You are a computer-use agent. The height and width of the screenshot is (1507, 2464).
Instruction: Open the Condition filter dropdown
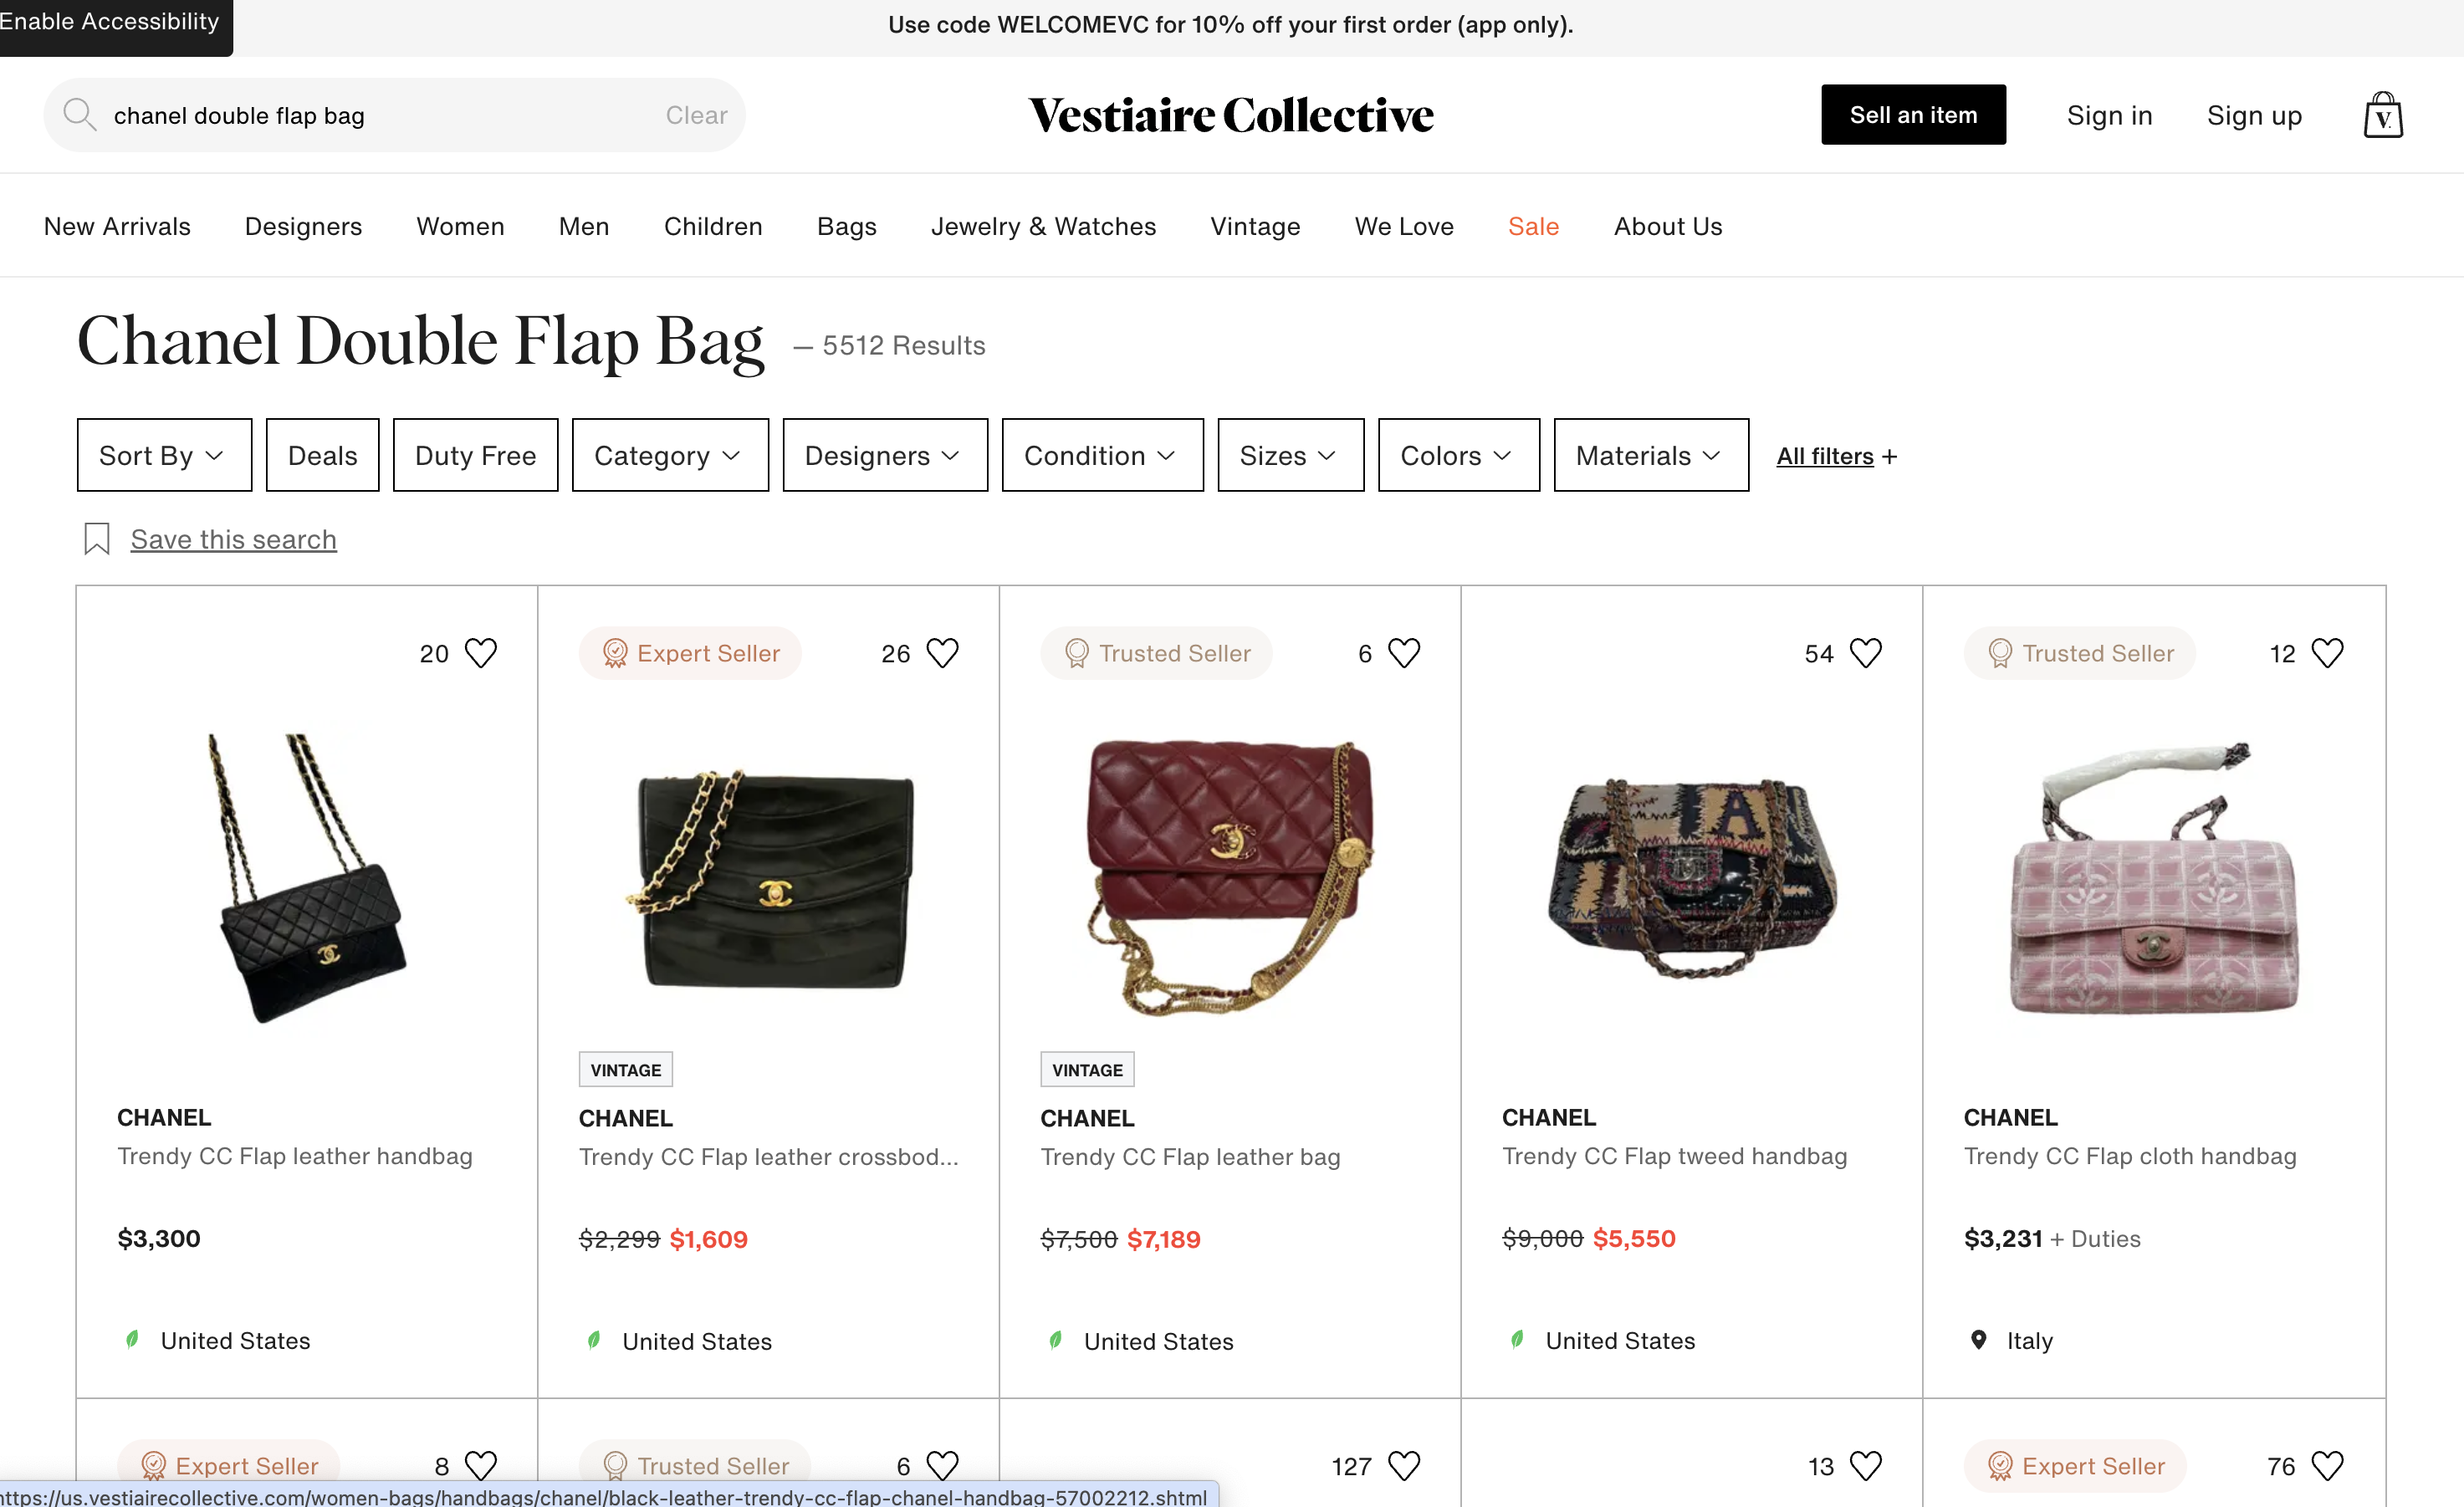[x=1103, y=455]
